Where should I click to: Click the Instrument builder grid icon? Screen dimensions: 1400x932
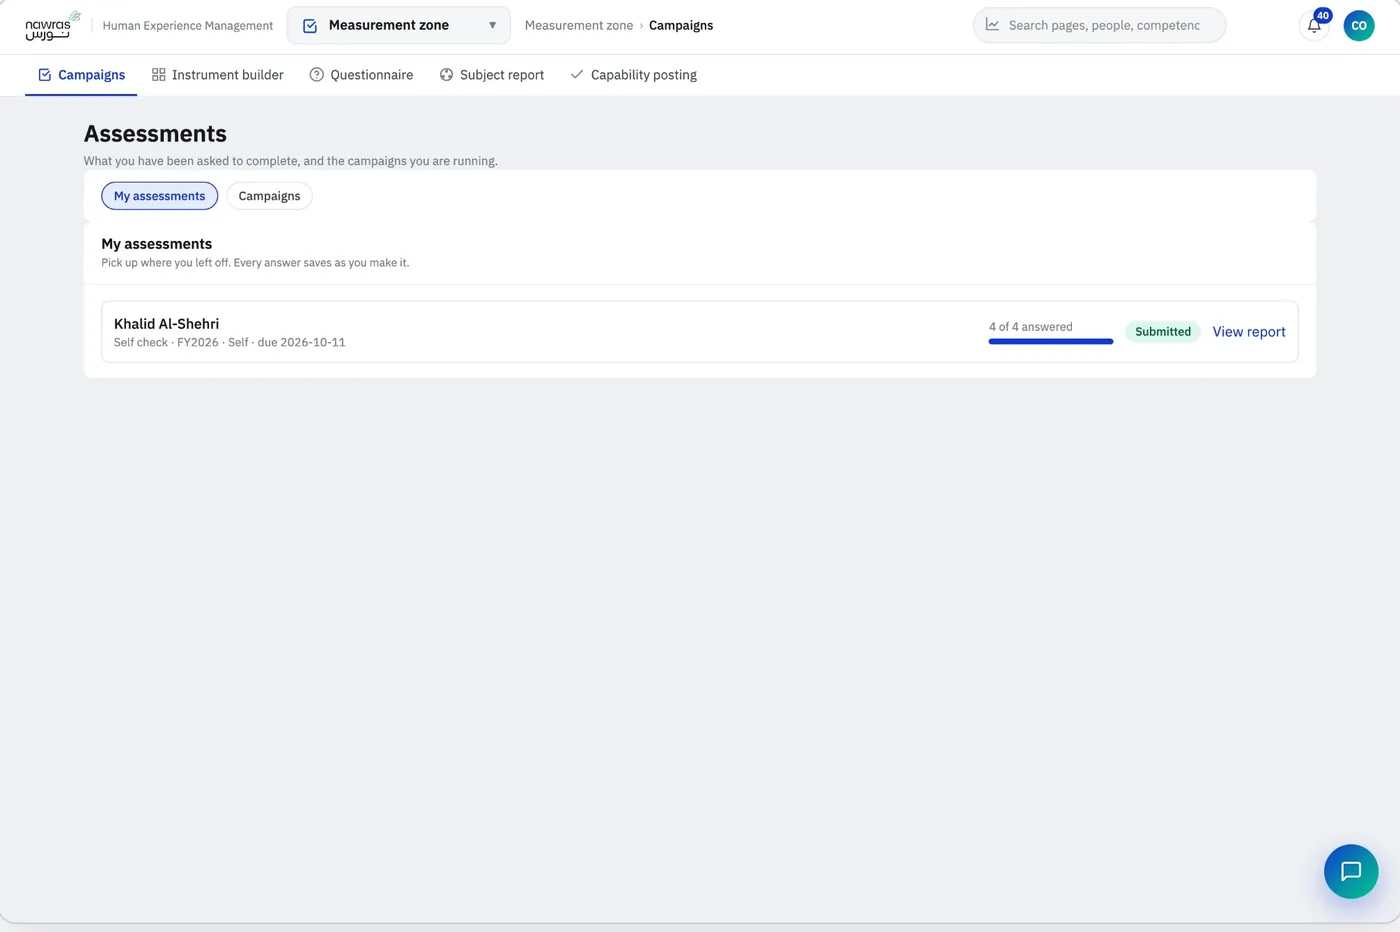(x=158, y=75)
